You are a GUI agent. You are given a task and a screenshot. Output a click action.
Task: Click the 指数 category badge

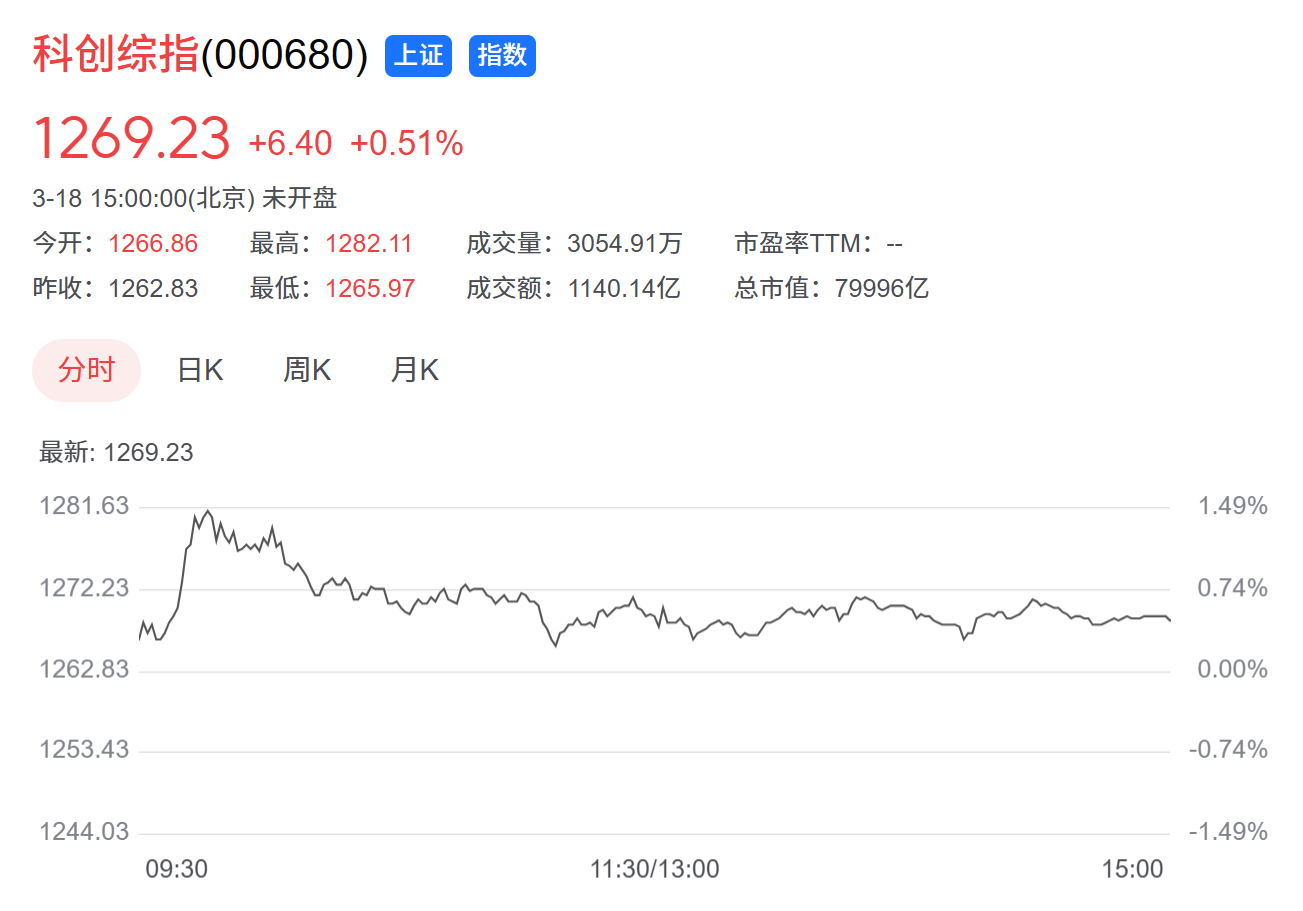(502, 56)
